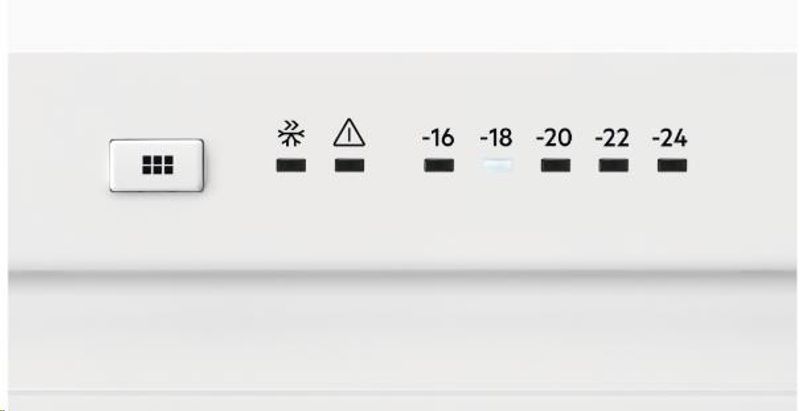800x411 pixels.
Task: Click the lower freezer door front surface
Action: [x=402, y=339]
